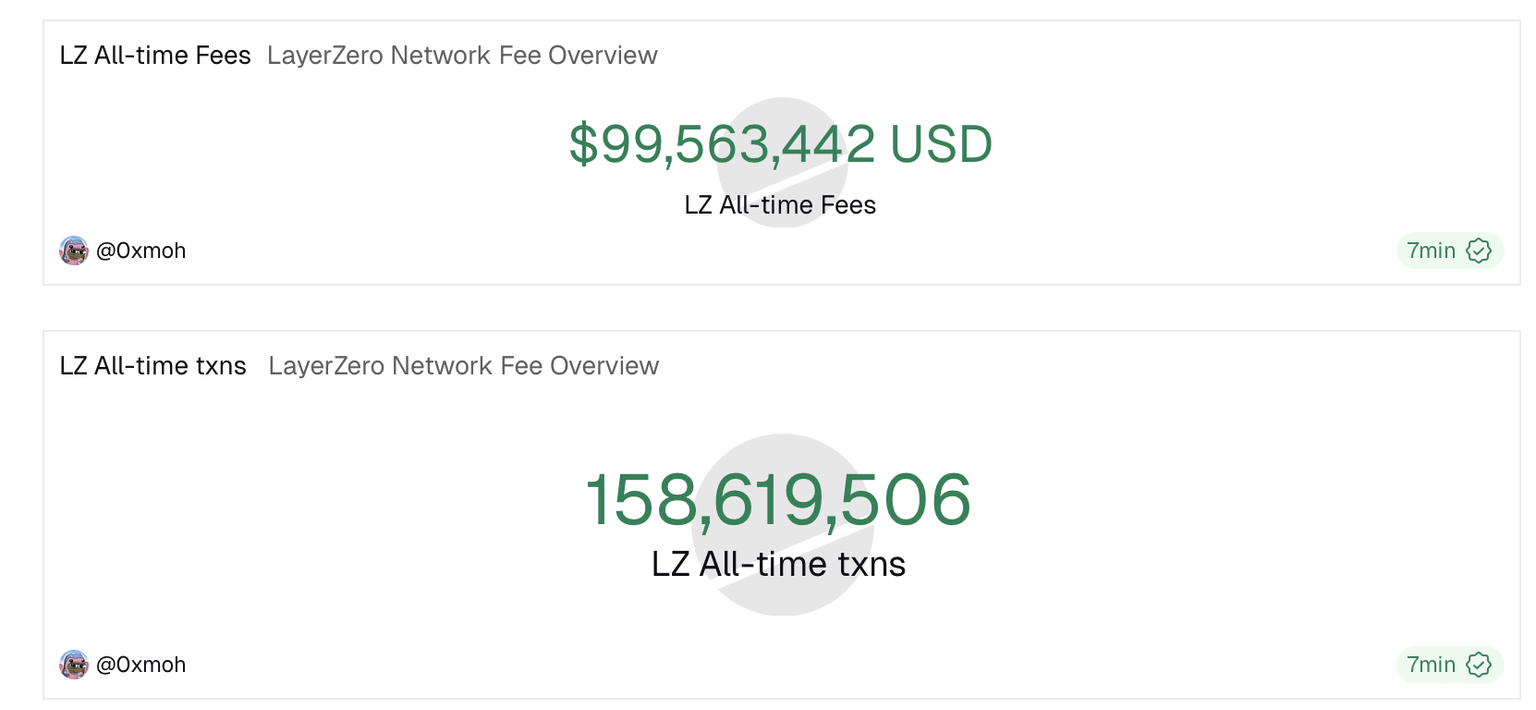This screenshot has height=710, width=1536.
Task: Click the 7min refresh label in the Fees card
Action: [1431, 250]
